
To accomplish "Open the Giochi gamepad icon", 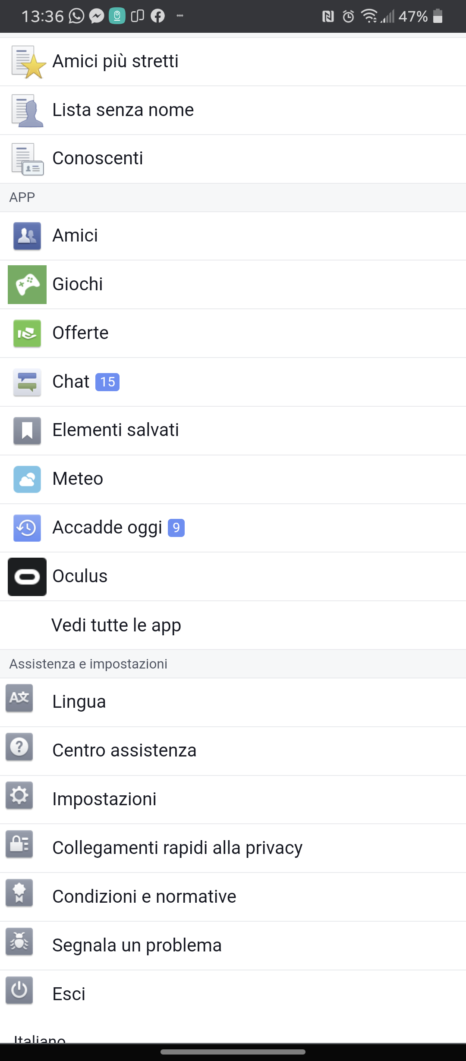I will pos(27,284).
